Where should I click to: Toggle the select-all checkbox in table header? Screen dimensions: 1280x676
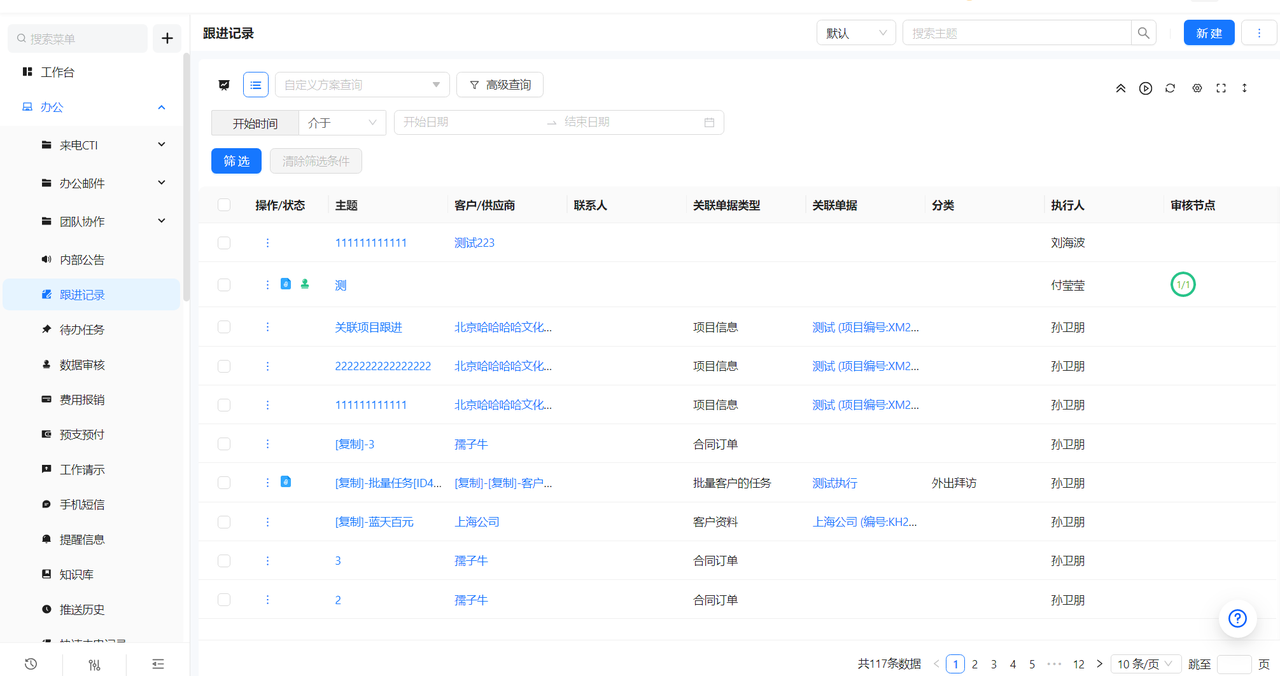[224, 205]
